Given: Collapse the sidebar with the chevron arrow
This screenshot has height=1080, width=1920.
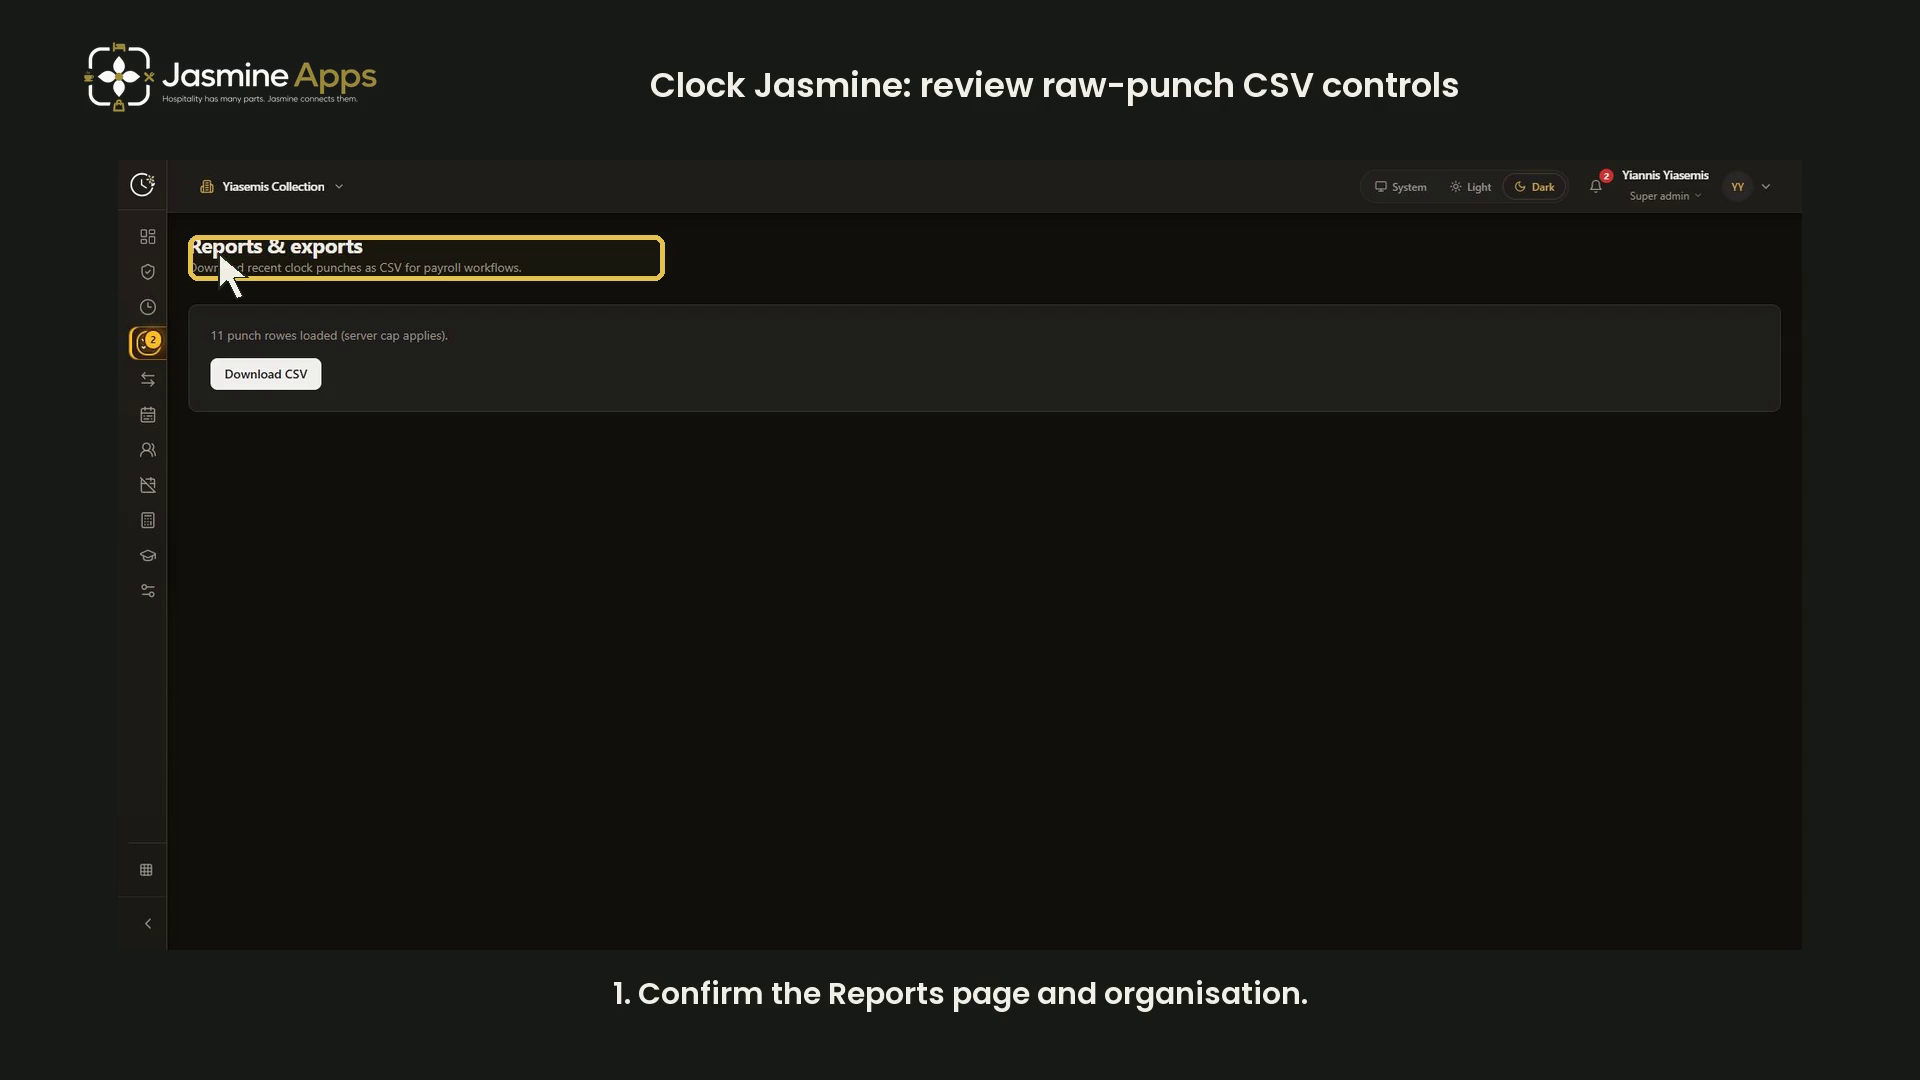Looking at the screenshot, I should point(148,924).
